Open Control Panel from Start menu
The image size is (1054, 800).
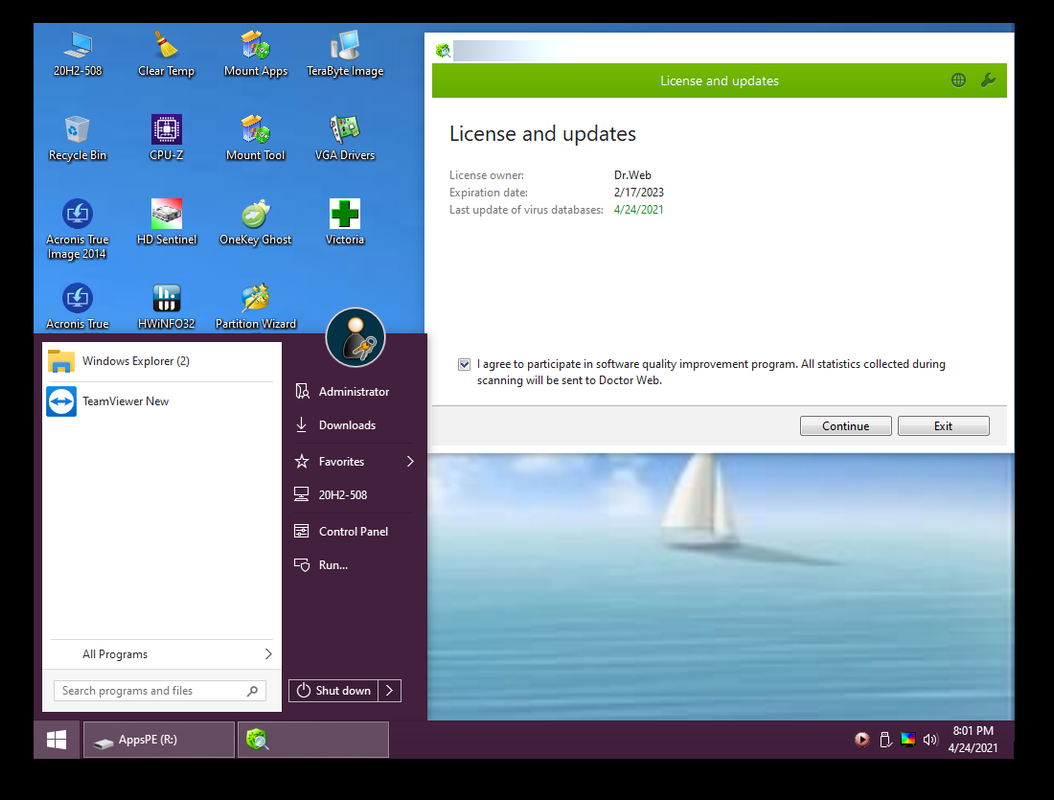click(x=353, y=531)
